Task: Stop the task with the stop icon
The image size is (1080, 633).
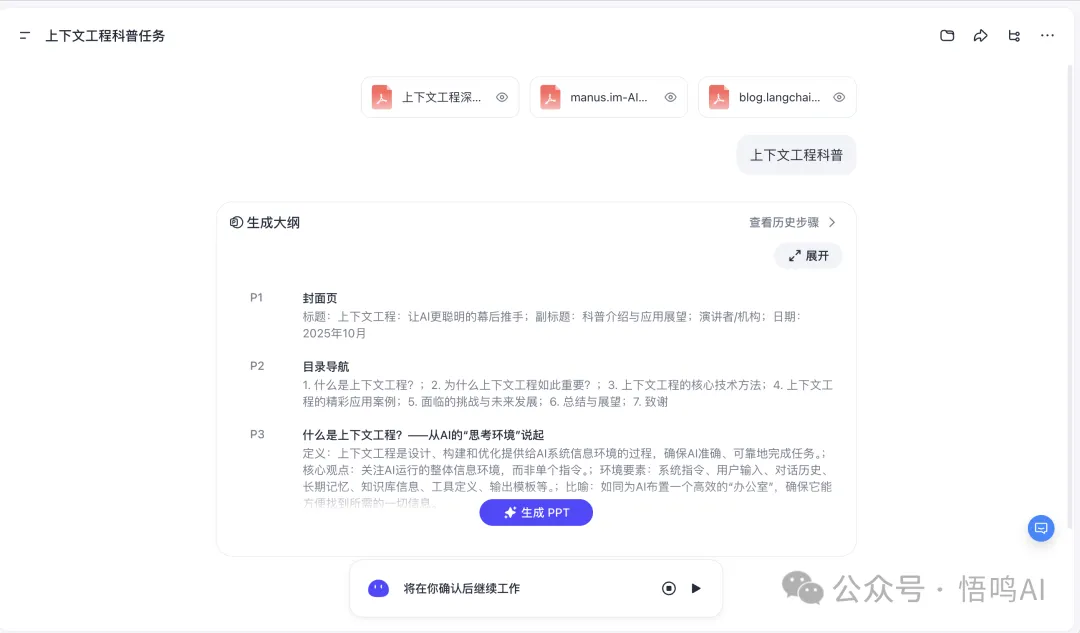Action: pos(669,589)
